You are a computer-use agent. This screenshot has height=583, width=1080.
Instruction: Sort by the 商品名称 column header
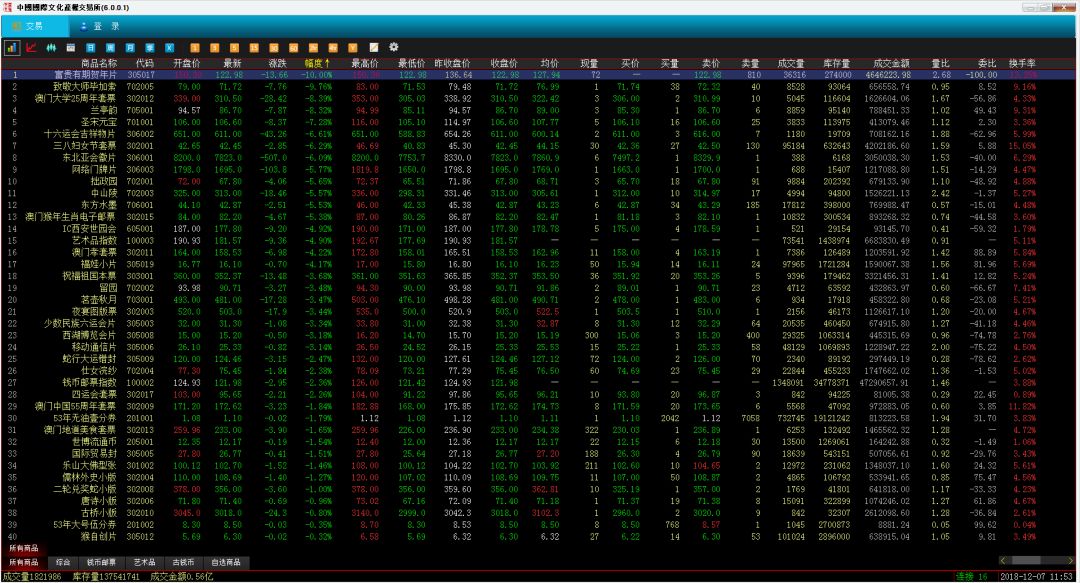point(99,63)
